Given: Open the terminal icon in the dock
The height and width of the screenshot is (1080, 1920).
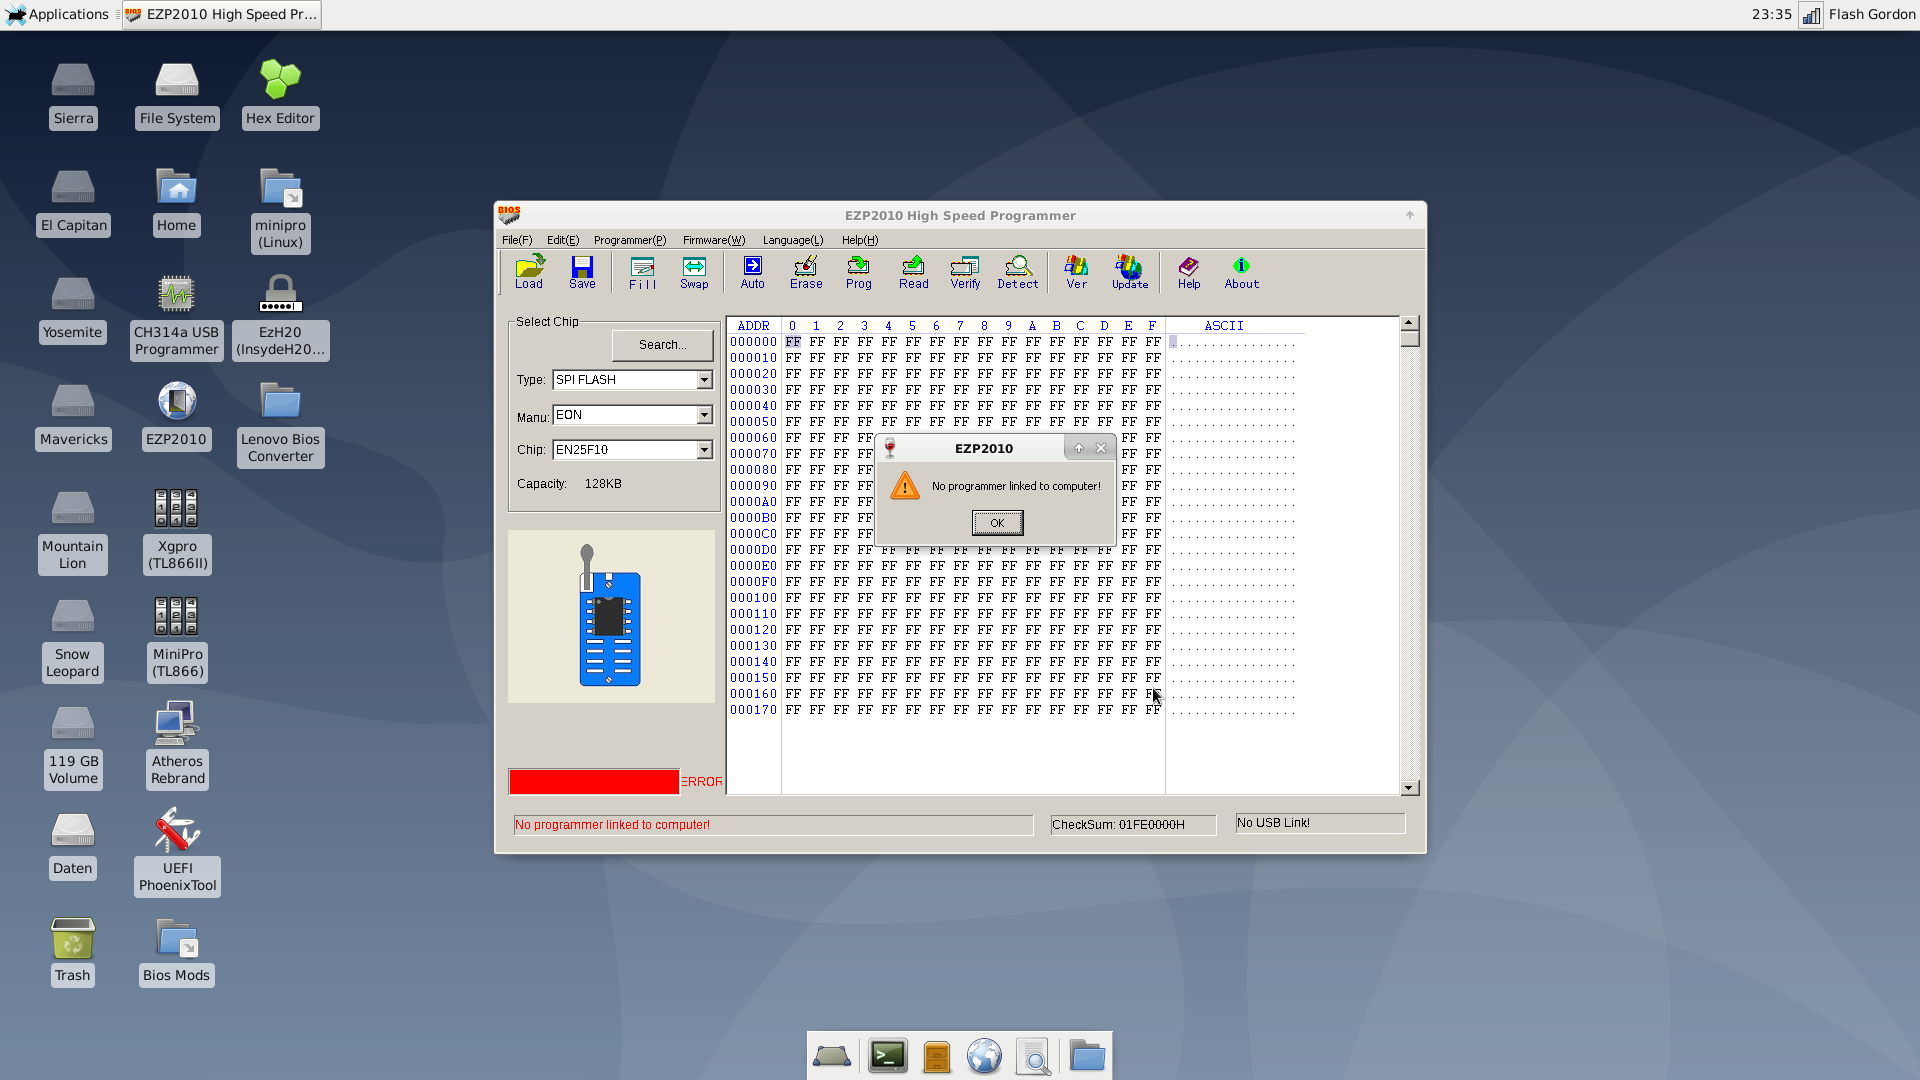Looking at the screenshot, I should (x=887, y=1056).
